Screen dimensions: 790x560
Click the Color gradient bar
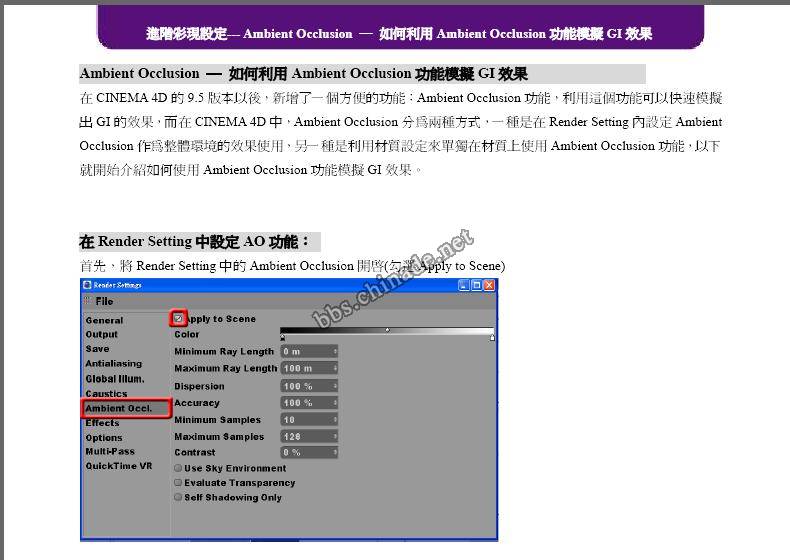click(387, 331)
